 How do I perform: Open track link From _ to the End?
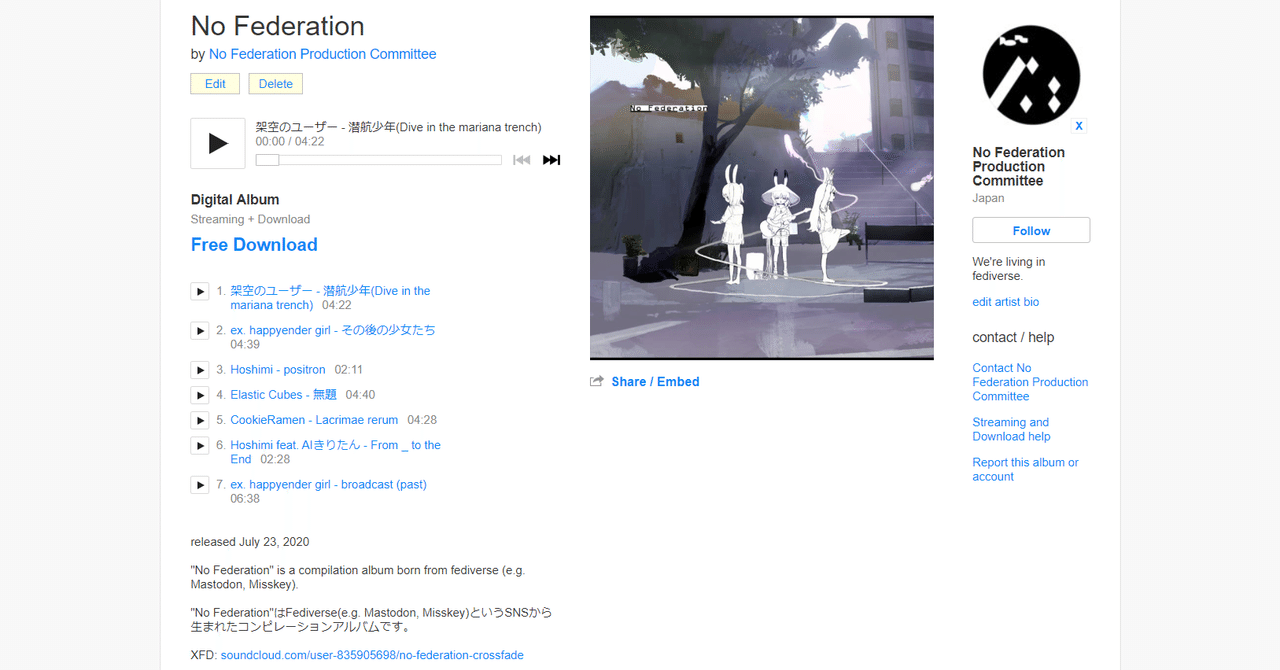[335, 452]
